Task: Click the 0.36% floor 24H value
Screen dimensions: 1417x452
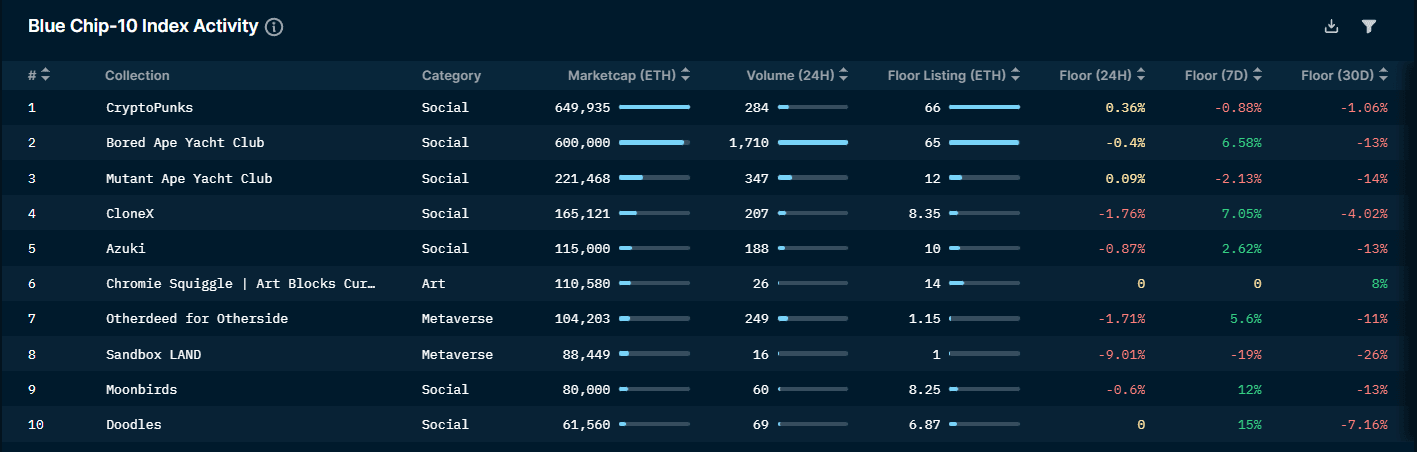Action: pos(1125,107)
